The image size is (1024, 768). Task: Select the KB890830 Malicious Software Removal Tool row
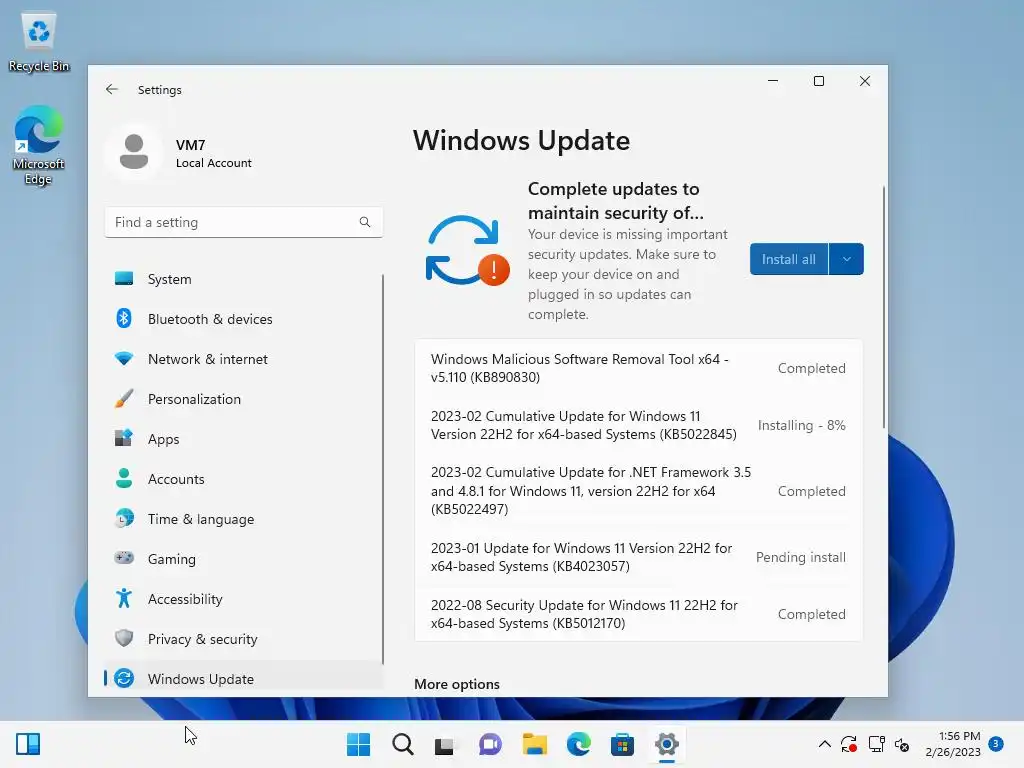(x=639, y=368)
